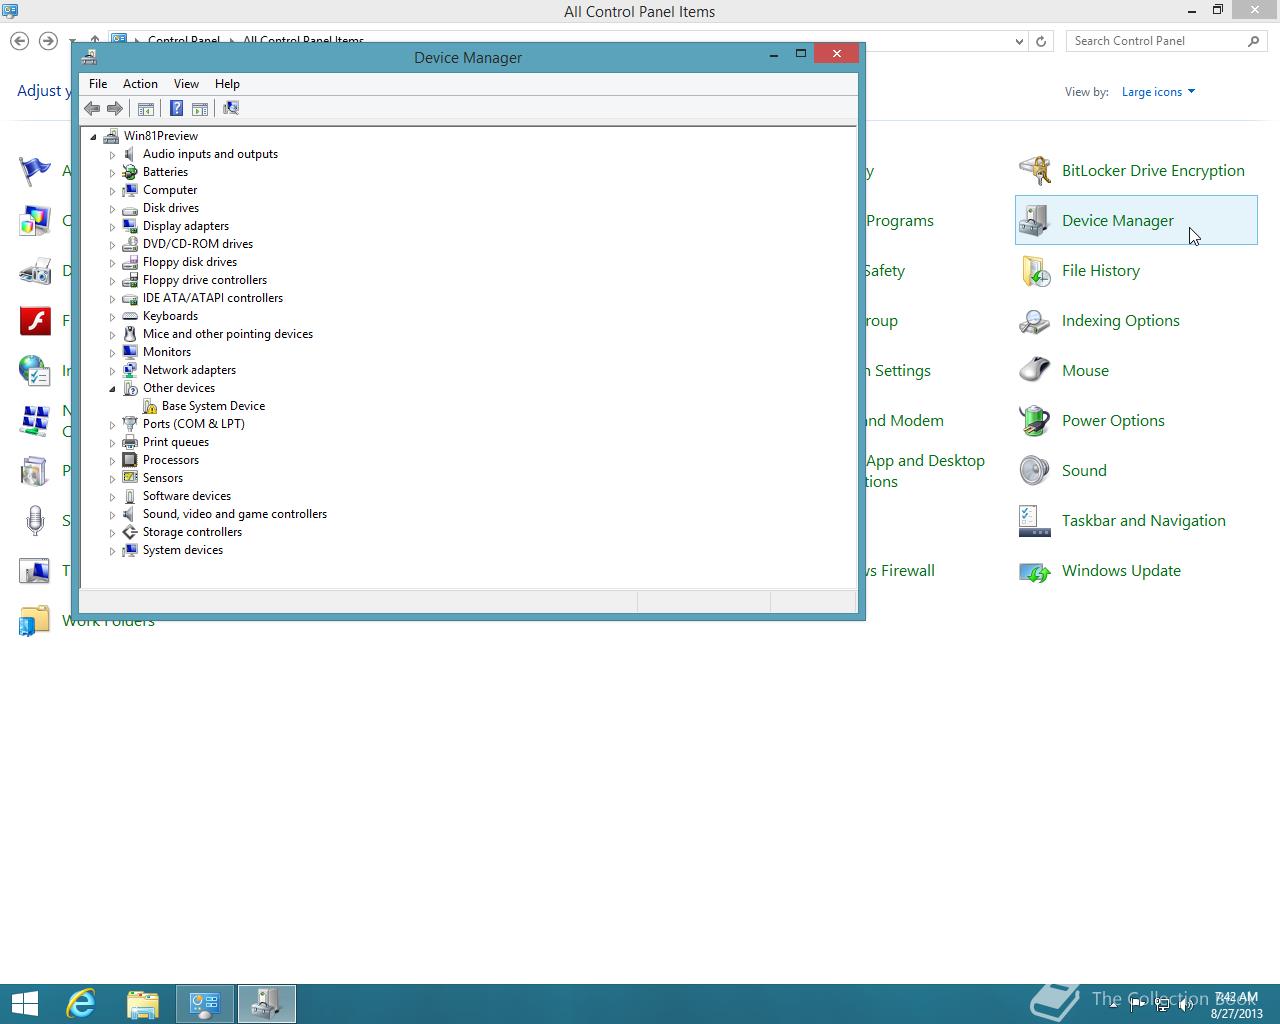This screenshot has width=1280, height=1024.
Task: Open Device Manager Action menu
Action: click(140, 84)
